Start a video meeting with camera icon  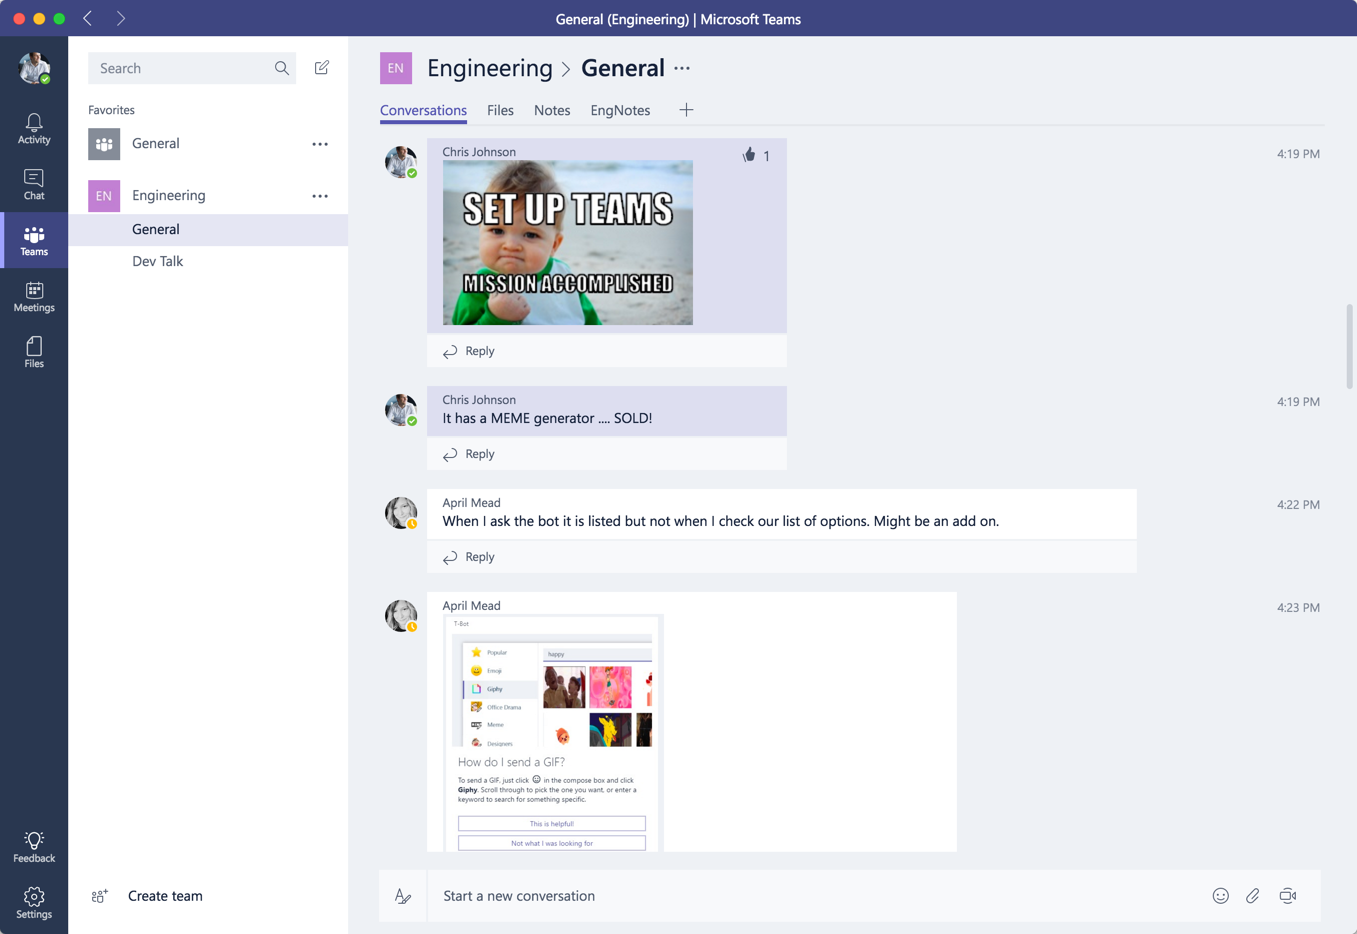1288,896
